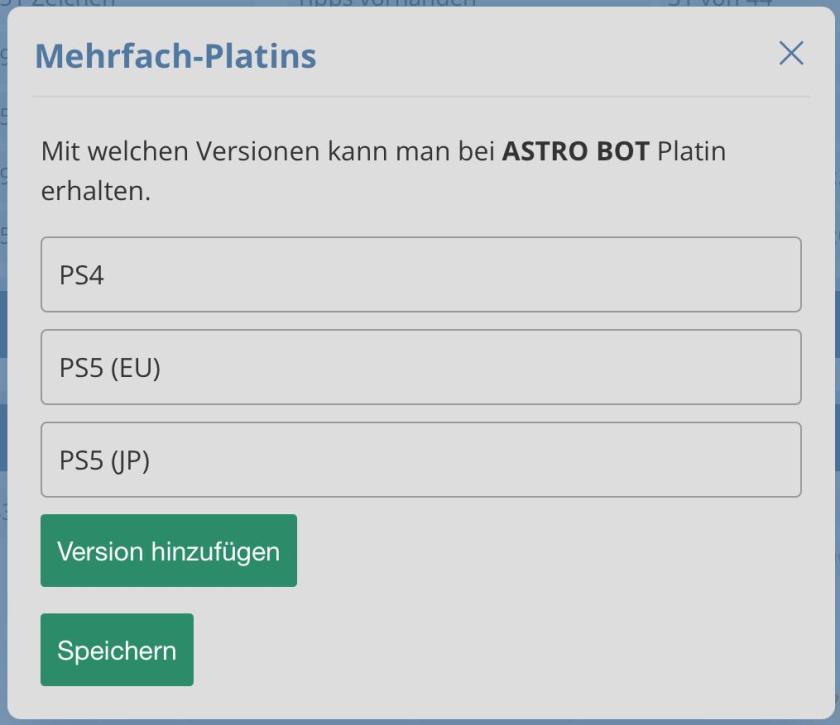Click the word 'Platin' in the description
This screenshot has width=840, height=725.
691,152
